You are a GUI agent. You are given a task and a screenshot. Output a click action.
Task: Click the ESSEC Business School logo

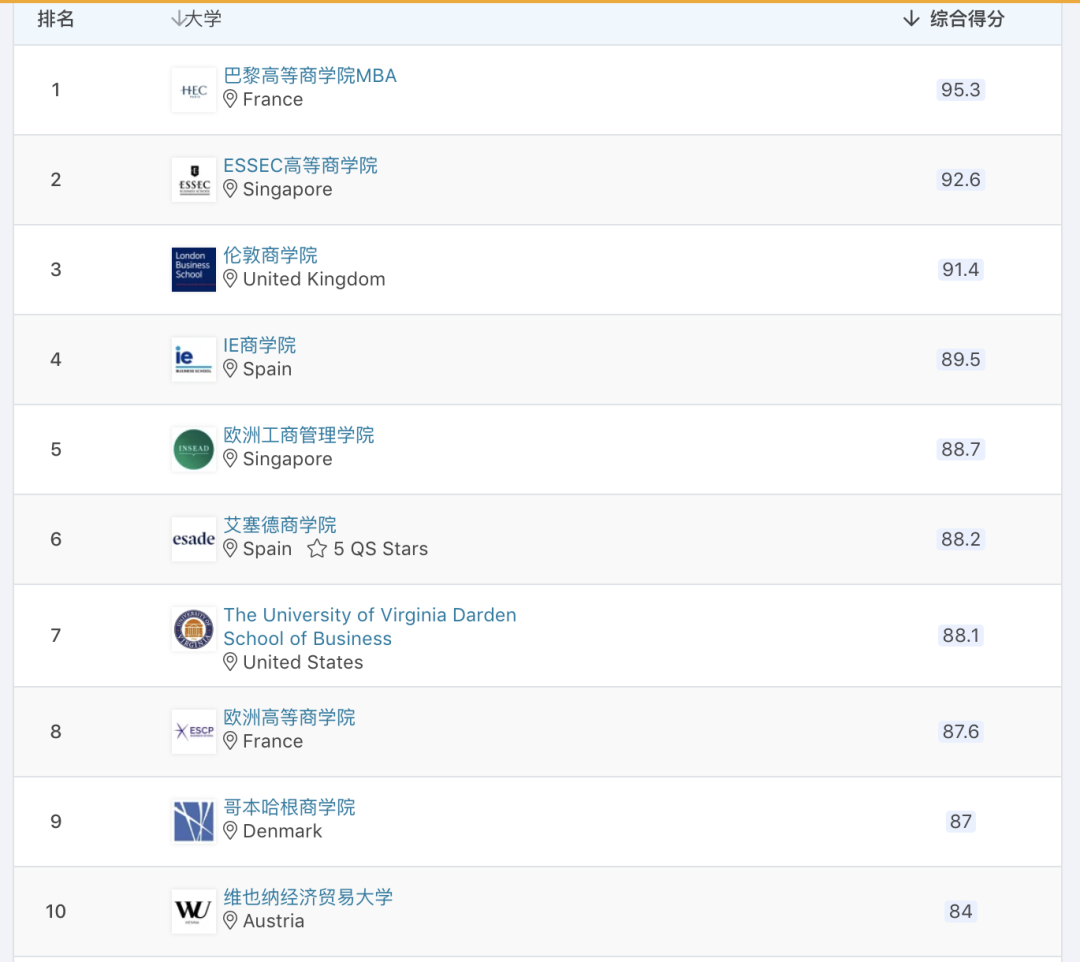[193, 180]
